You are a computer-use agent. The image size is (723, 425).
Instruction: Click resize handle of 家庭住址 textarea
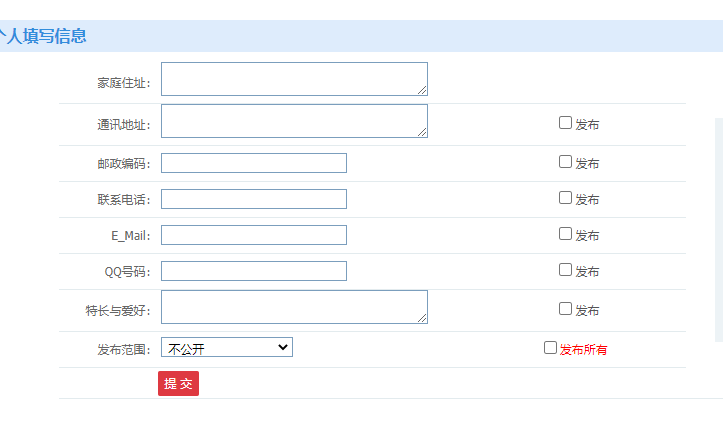(422, 90)
